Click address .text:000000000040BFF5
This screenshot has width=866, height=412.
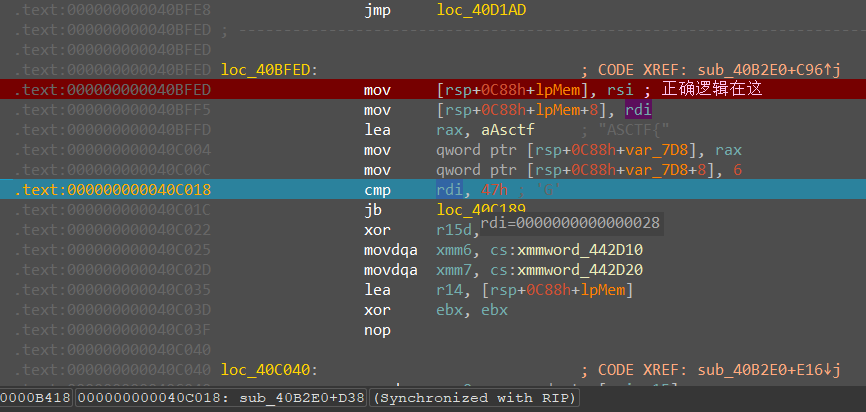(x=113, y=110)
